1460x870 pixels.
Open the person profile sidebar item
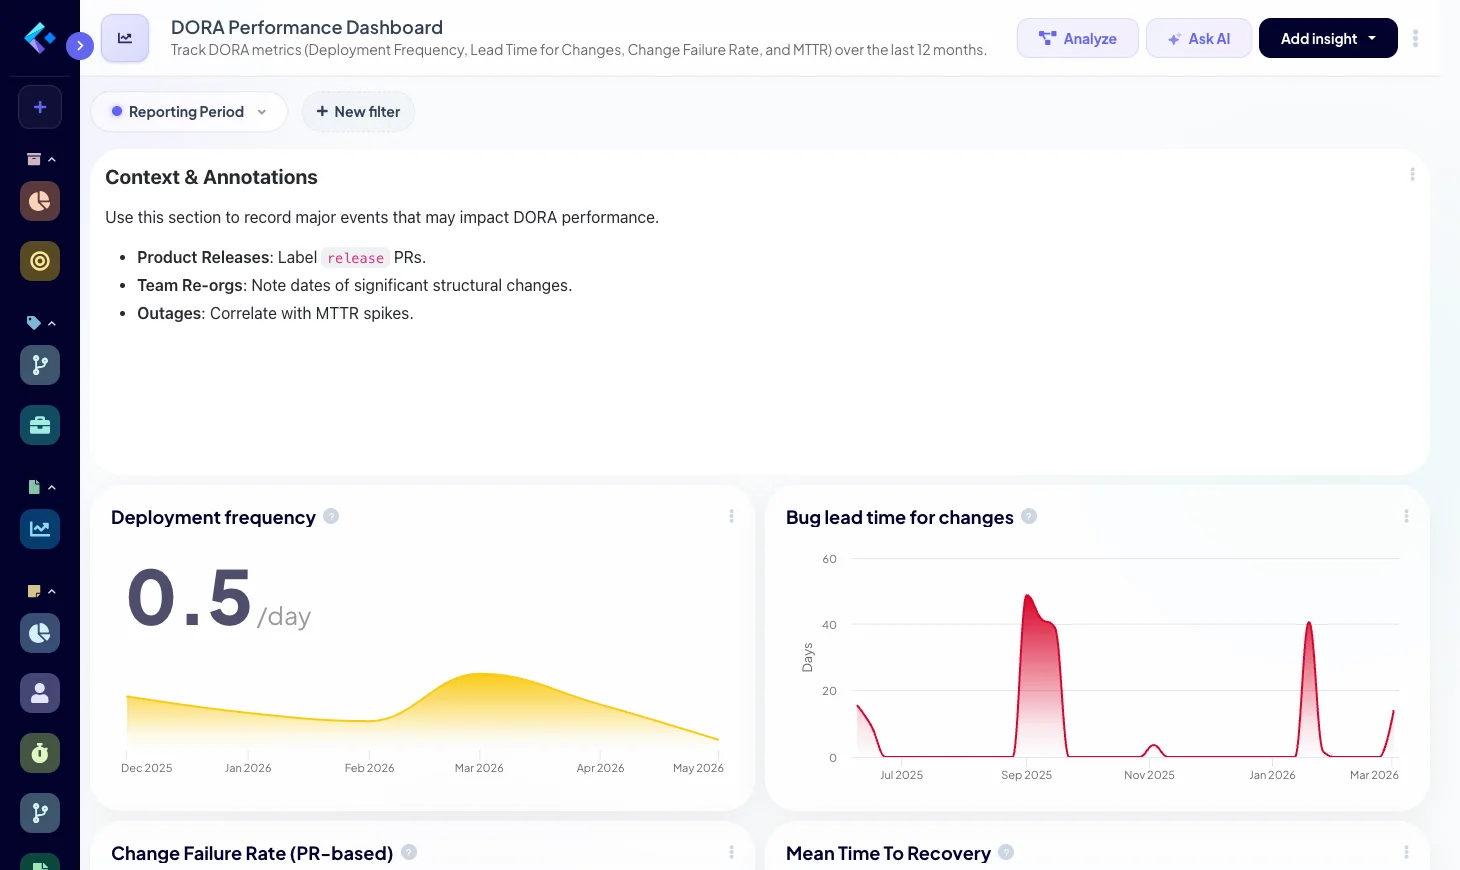pyautogui.click(x=40, y=693)
